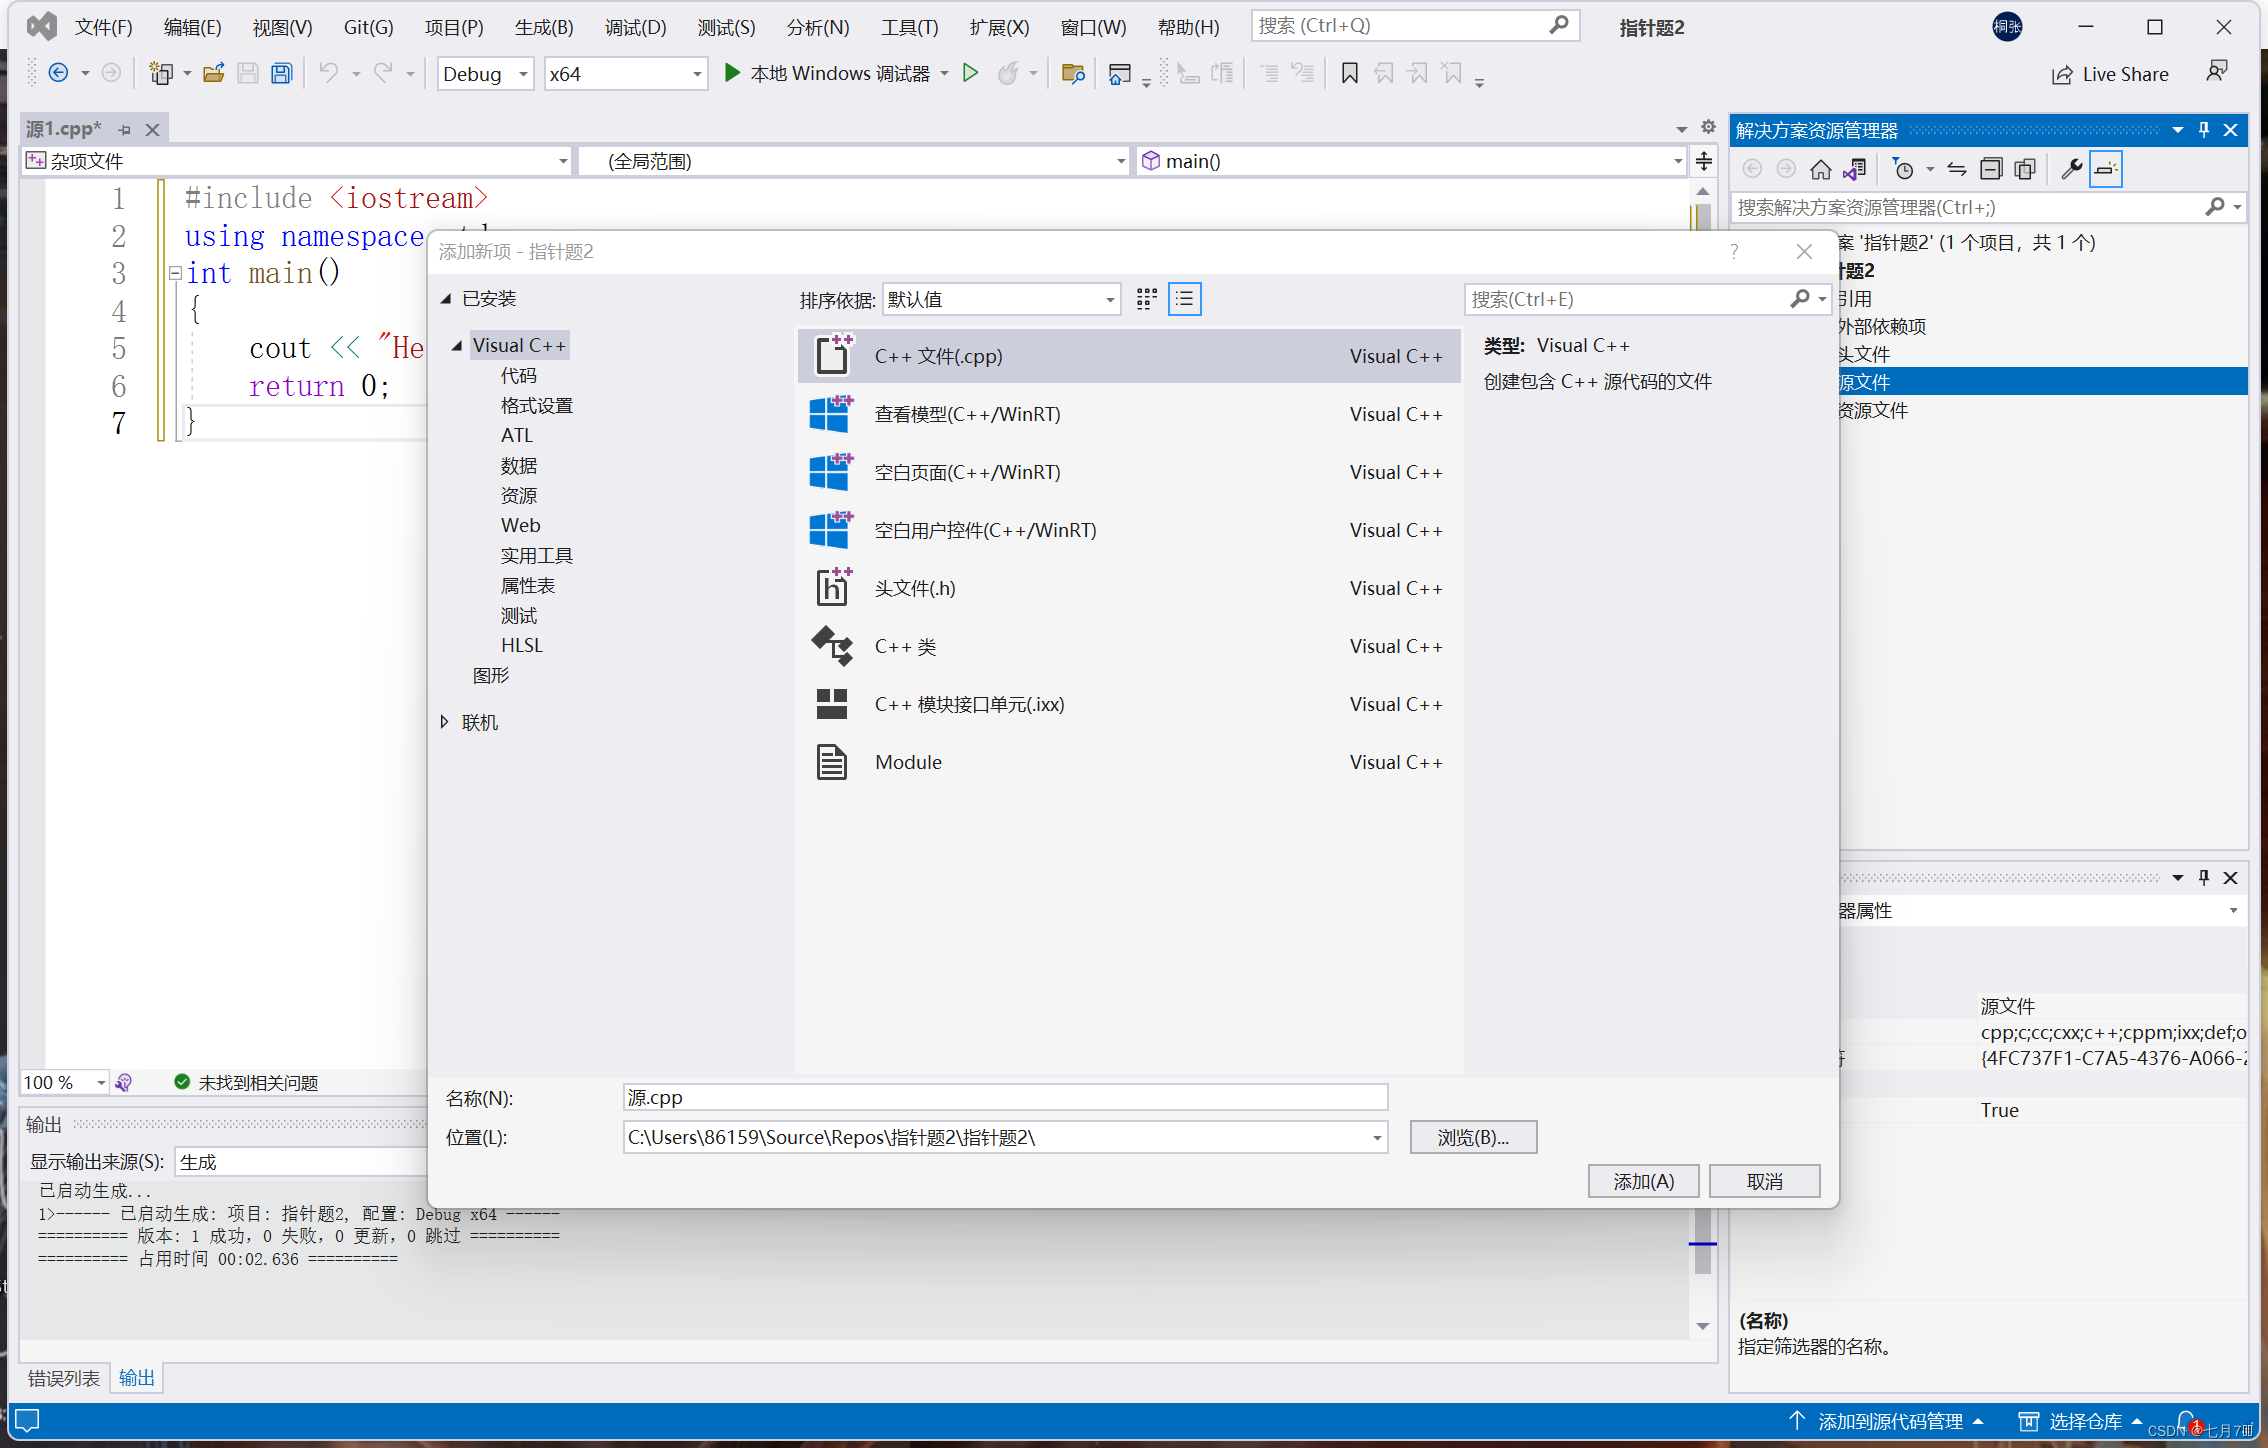This screenshot has width=2268, height=1448.
Task: Open the Debug configuration dropdown
Action: tap(485, 74)
